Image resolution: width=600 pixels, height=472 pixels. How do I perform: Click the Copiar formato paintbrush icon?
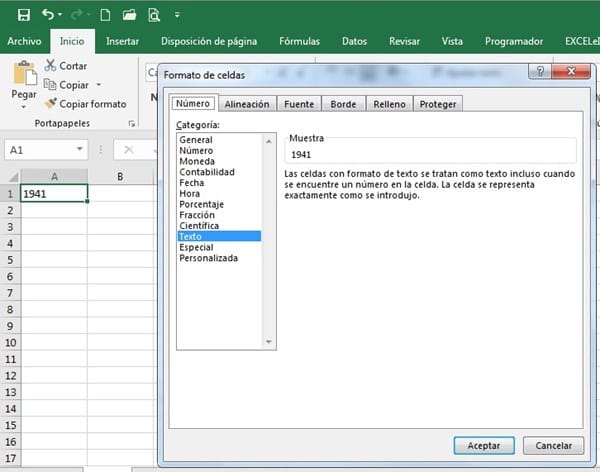coord(50,103)
